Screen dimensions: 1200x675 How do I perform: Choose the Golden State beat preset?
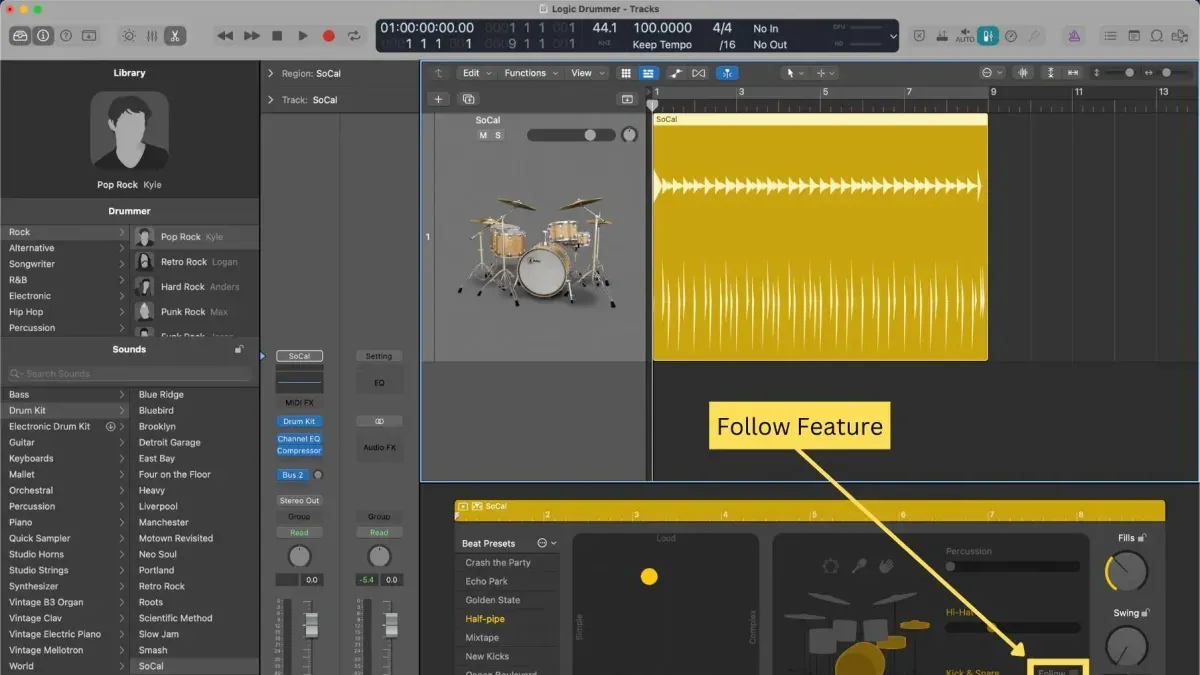point(493,600)
